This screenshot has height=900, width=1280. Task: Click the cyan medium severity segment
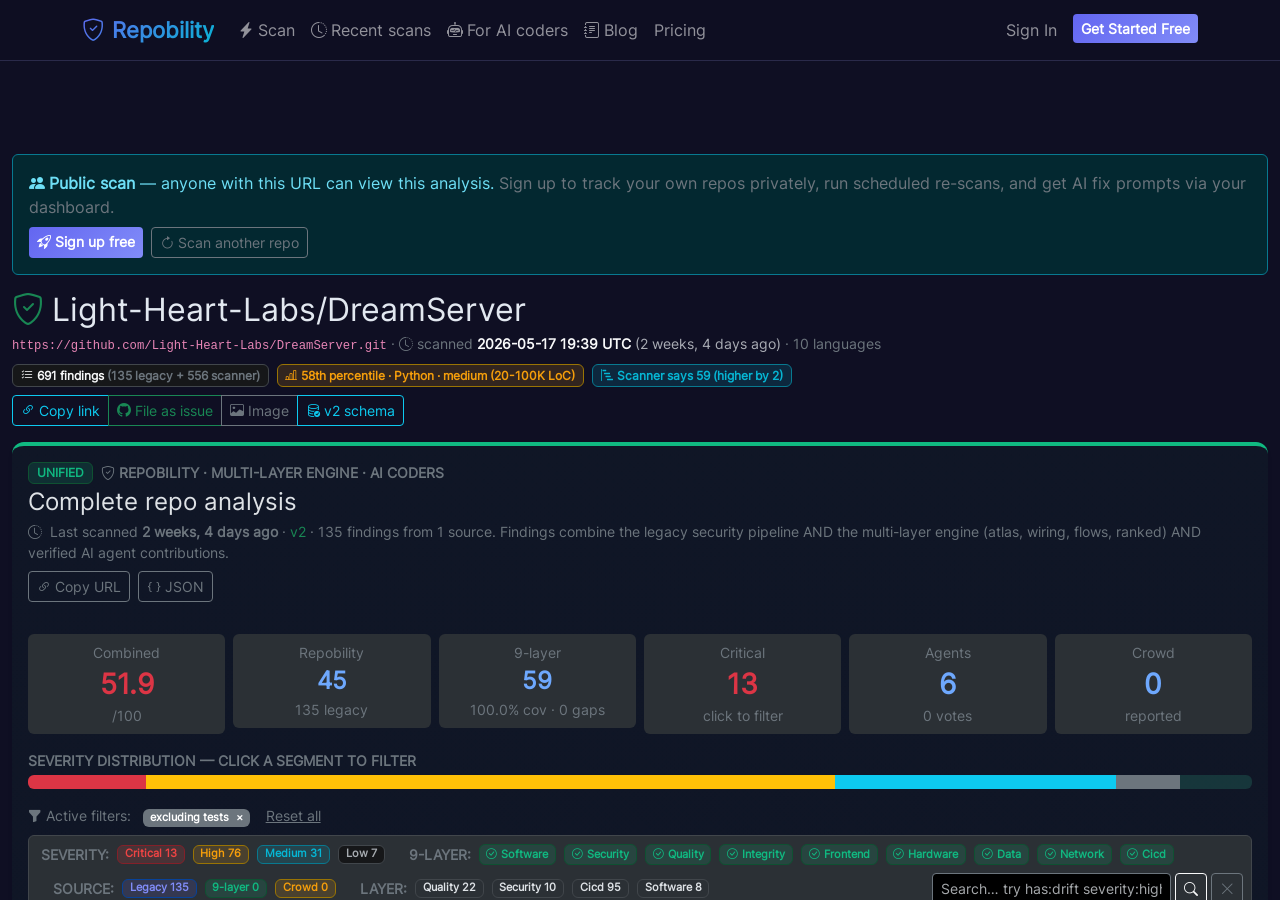(x=975, y=782)
